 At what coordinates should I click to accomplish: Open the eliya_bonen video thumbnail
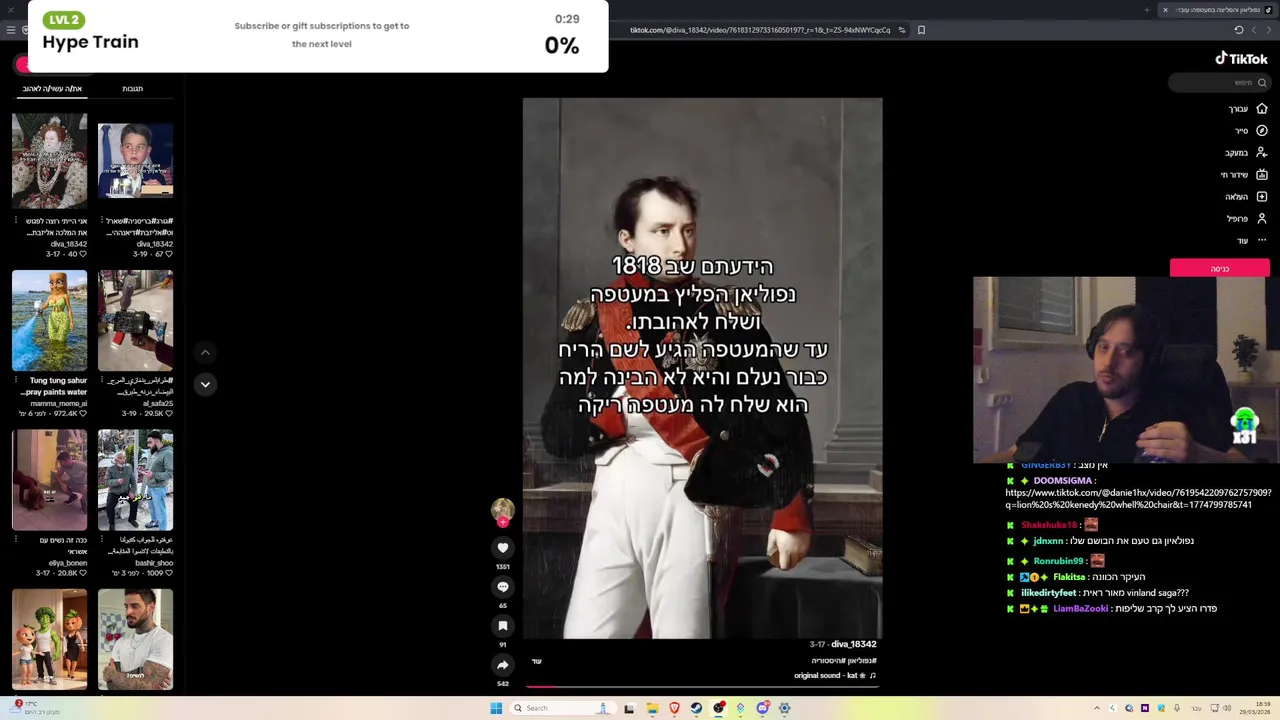[49, 480]
